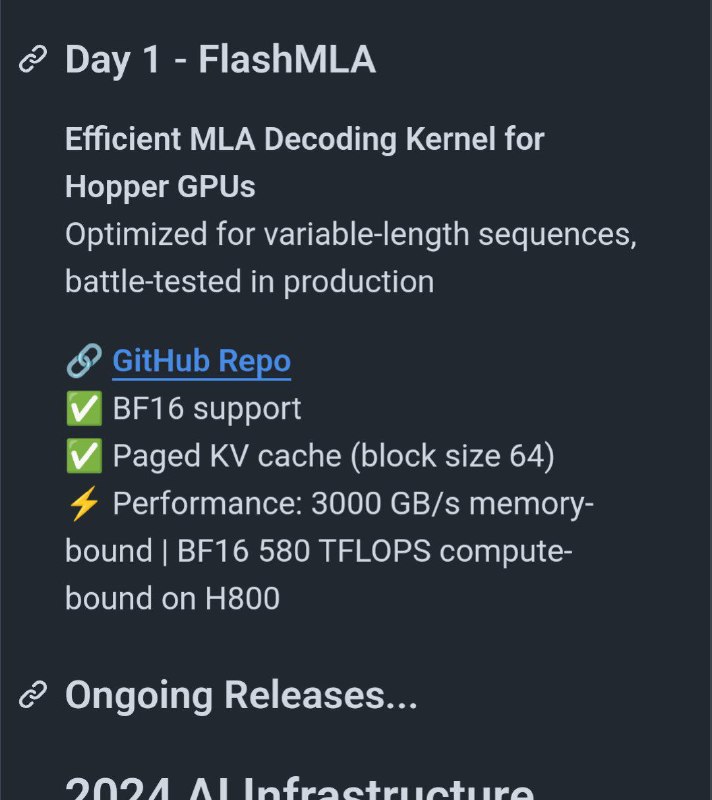The height and width of the screenshot is (800, 712).
Task: Click the green checkmark beside Paged KV cache
Action: [83, 456]
